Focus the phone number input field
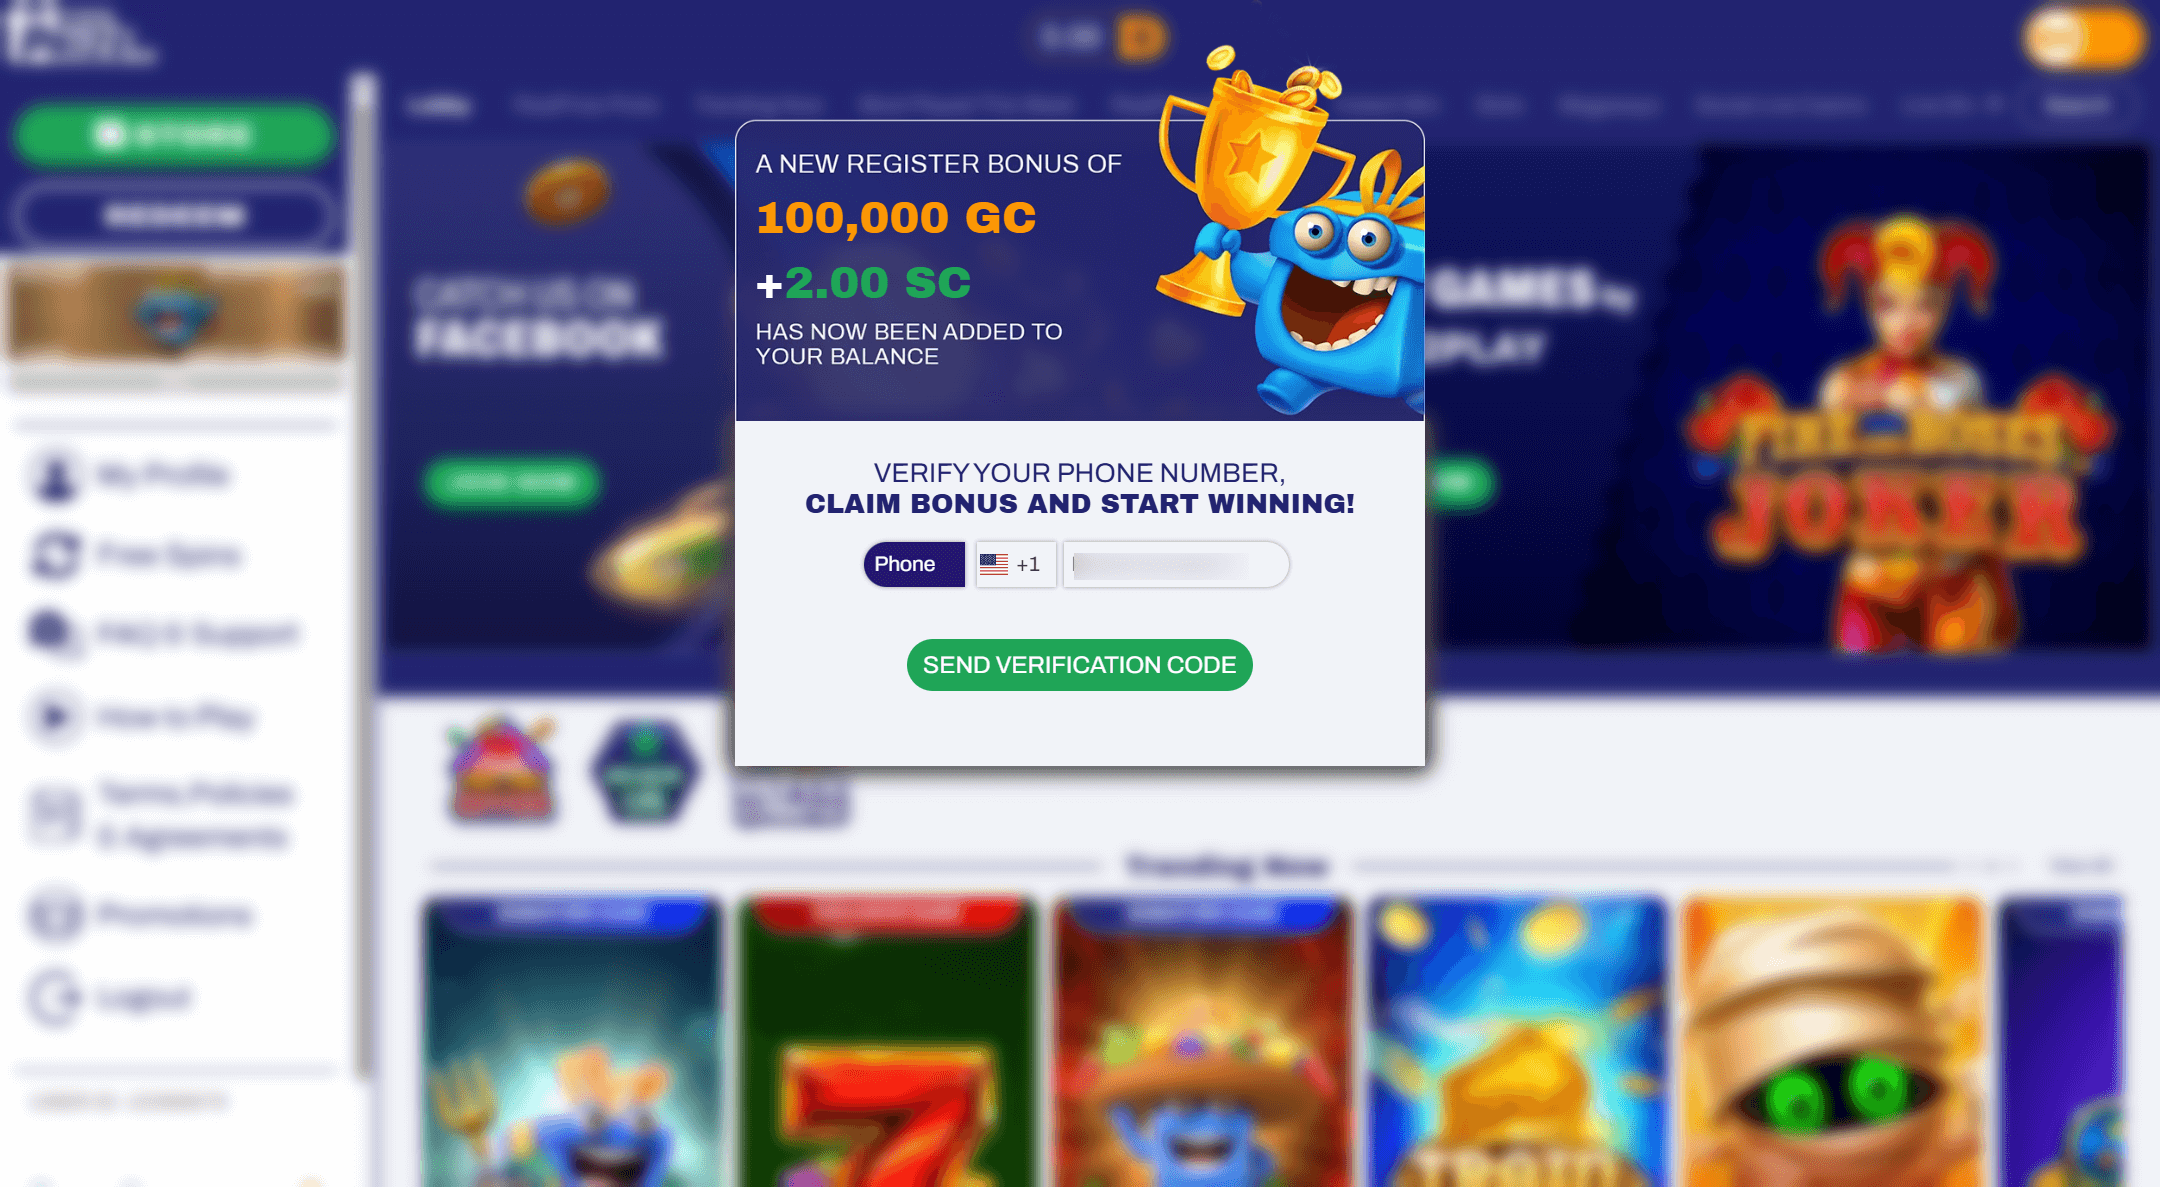The height and width of the screenshot is (1187, 2160). (x=1176, y=565)
